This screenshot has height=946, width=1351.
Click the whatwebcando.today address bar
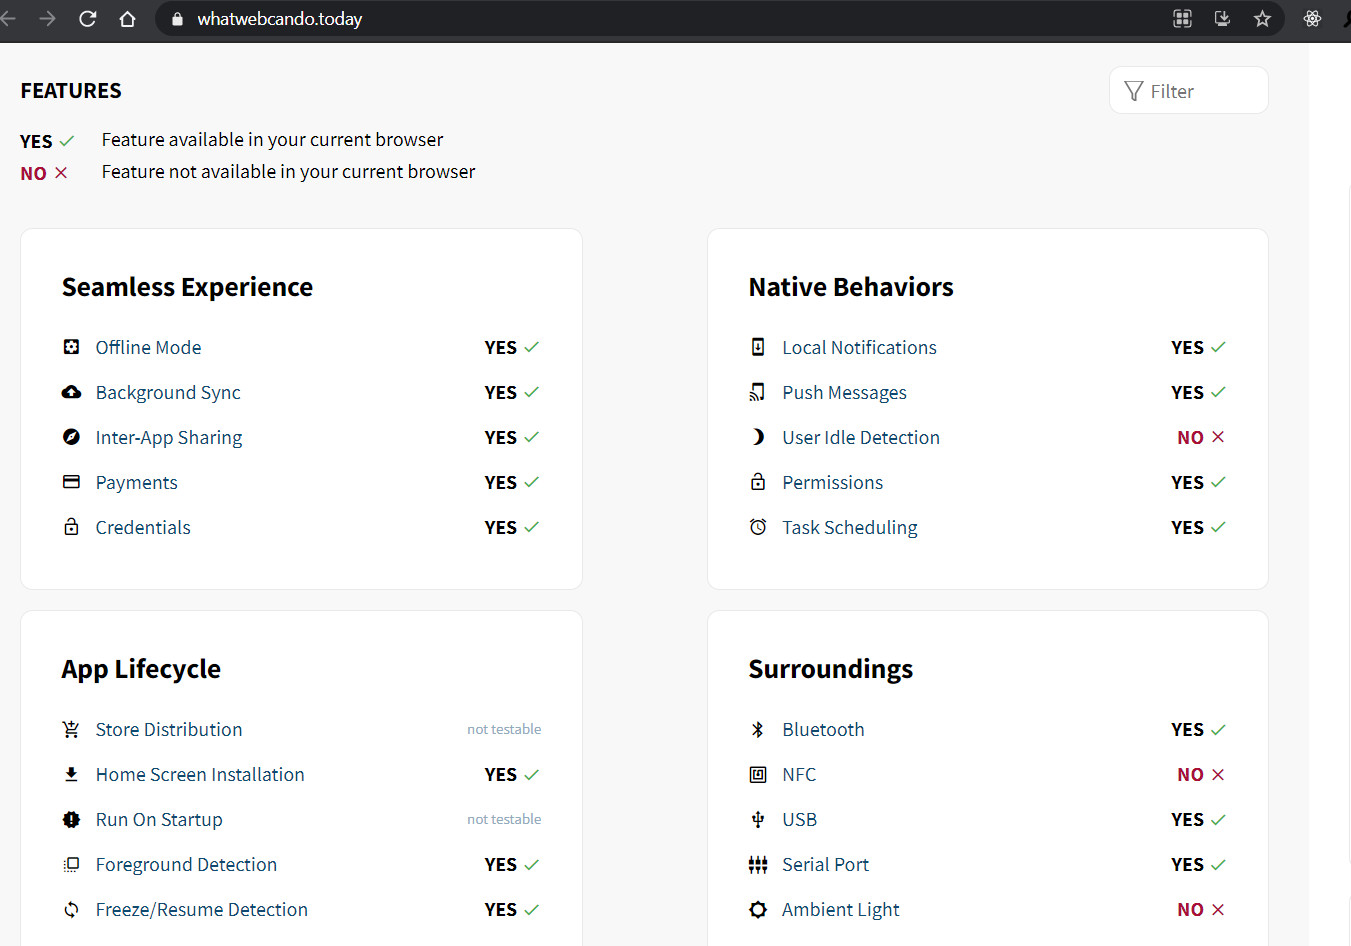click(x=600, y=19)
